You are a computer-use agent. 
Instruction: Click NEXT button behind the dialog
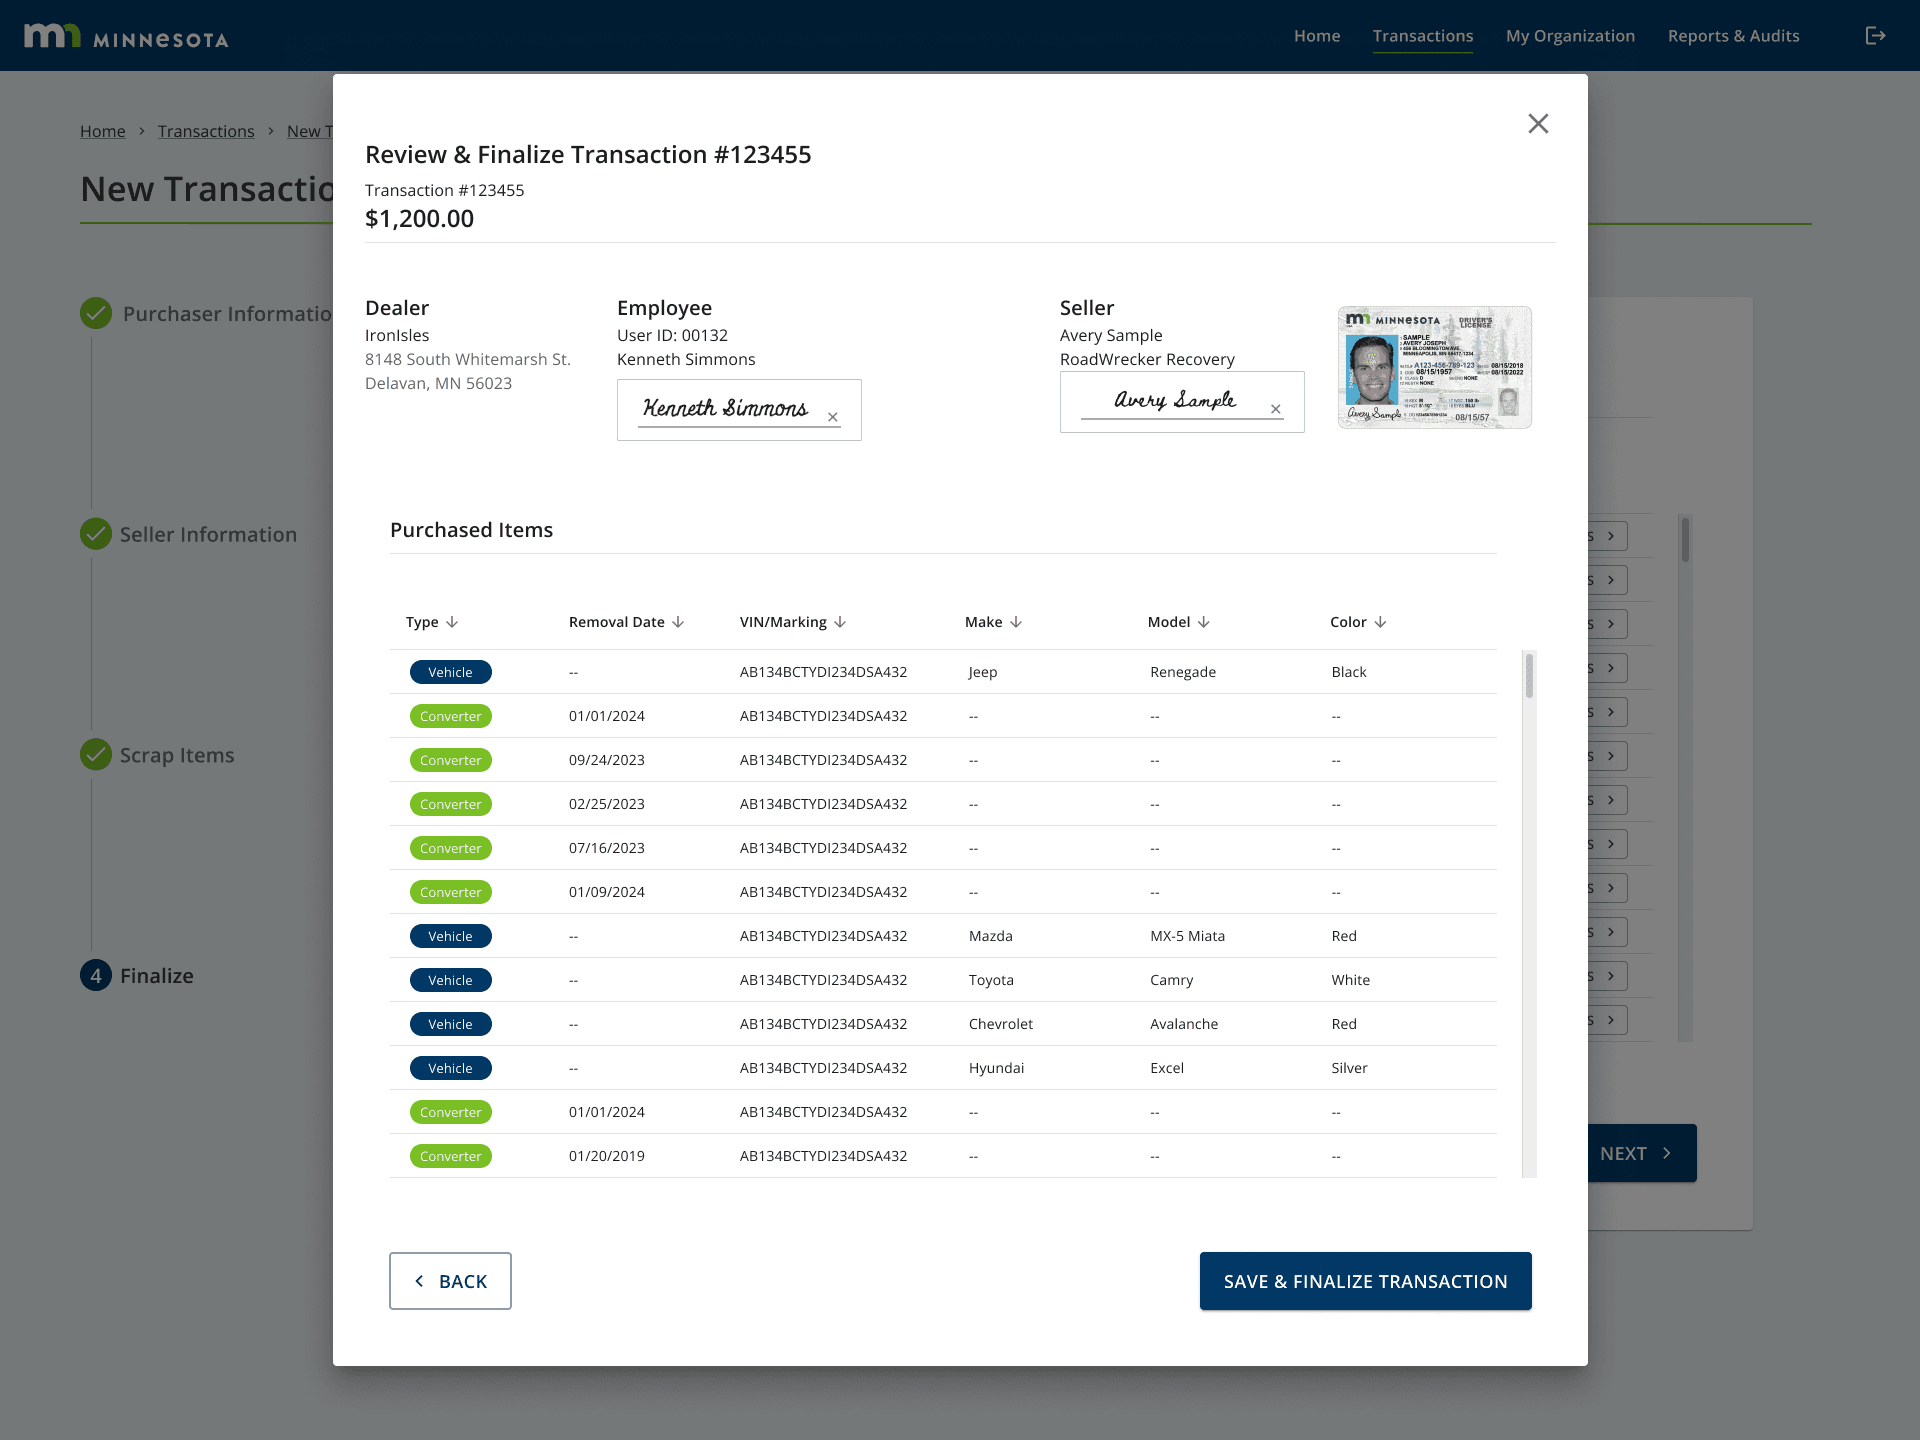[1642, 1153]
